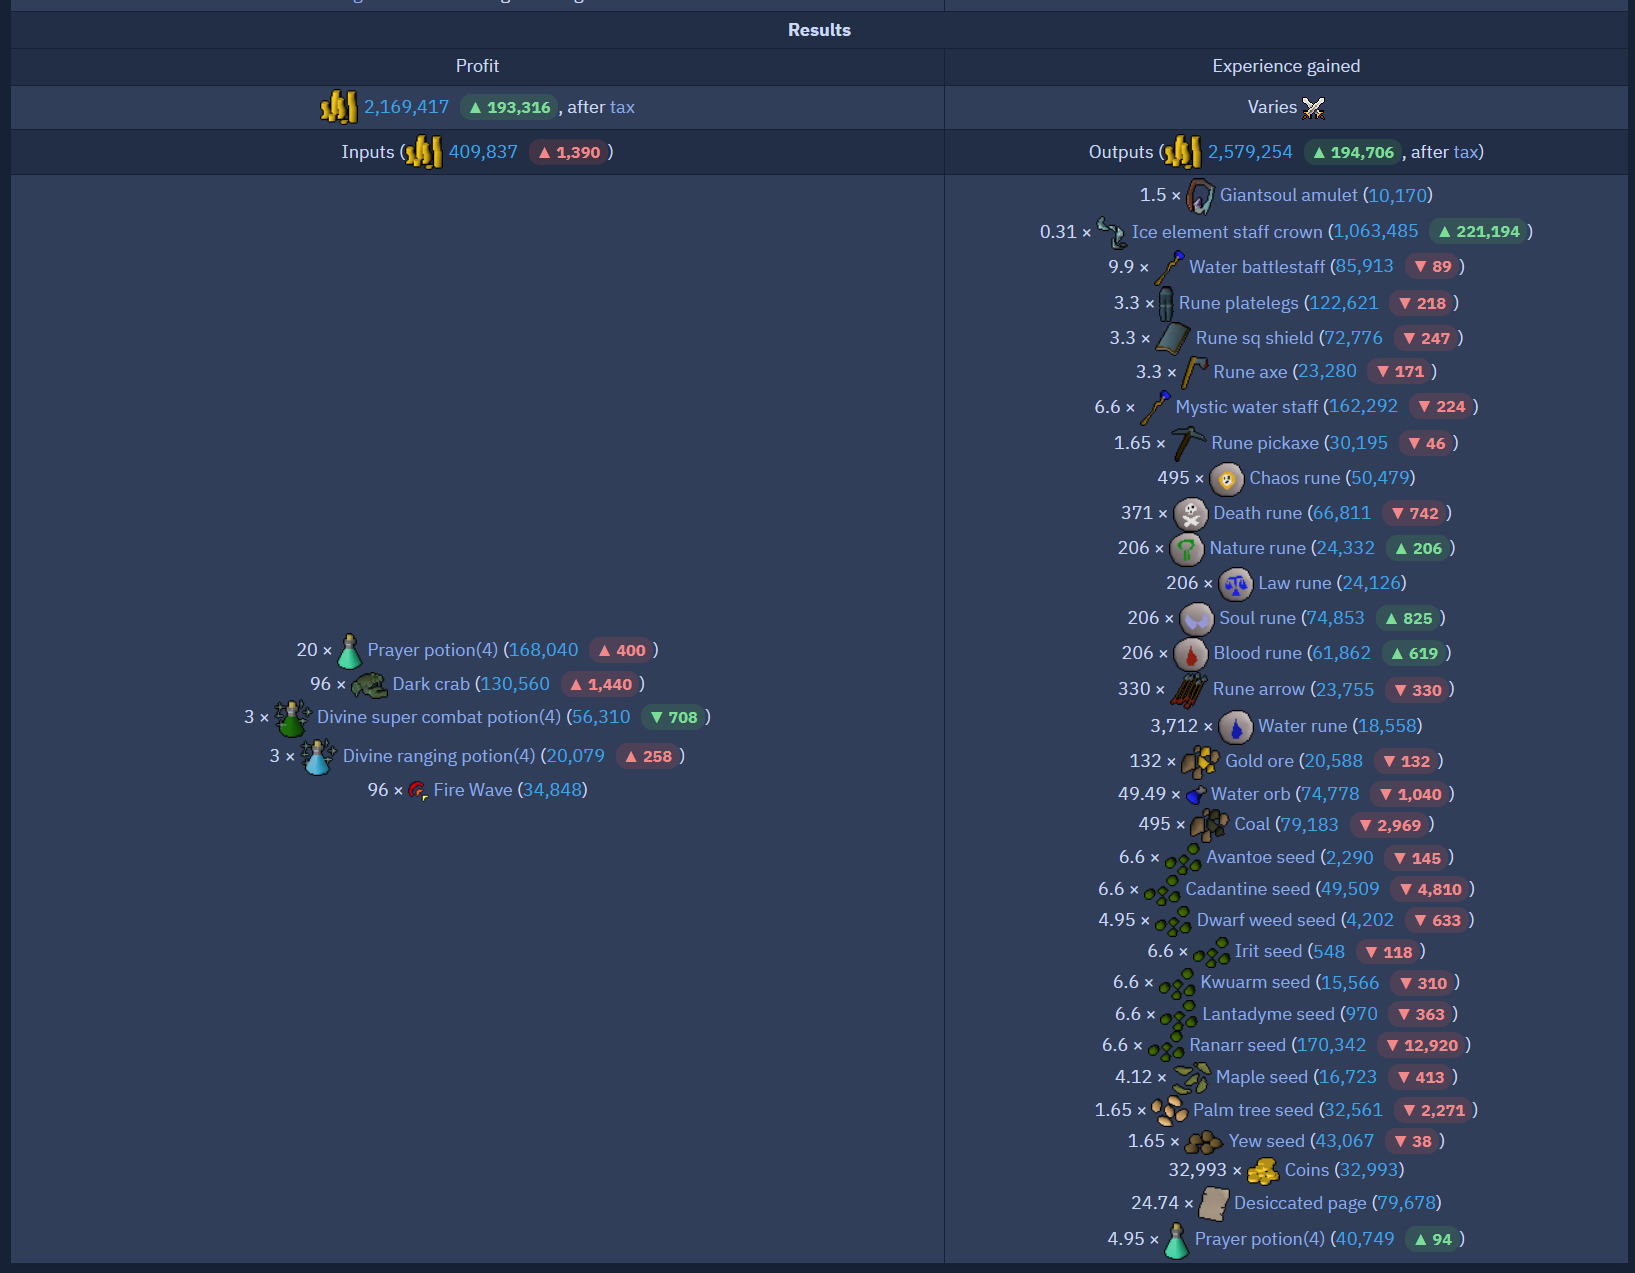Click the 221,194 price change badge
Viewport: 1635px width, 1273px height.
tap(1478, 232)
